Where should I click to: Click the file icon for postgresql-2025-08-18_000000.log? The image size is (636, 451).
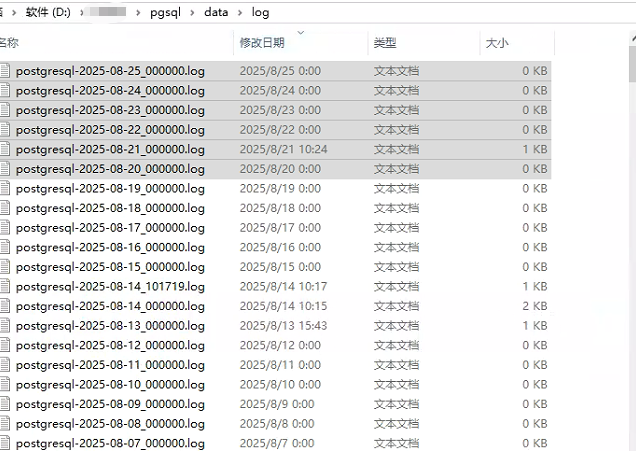pyautogui.click(x=4, y=208)
